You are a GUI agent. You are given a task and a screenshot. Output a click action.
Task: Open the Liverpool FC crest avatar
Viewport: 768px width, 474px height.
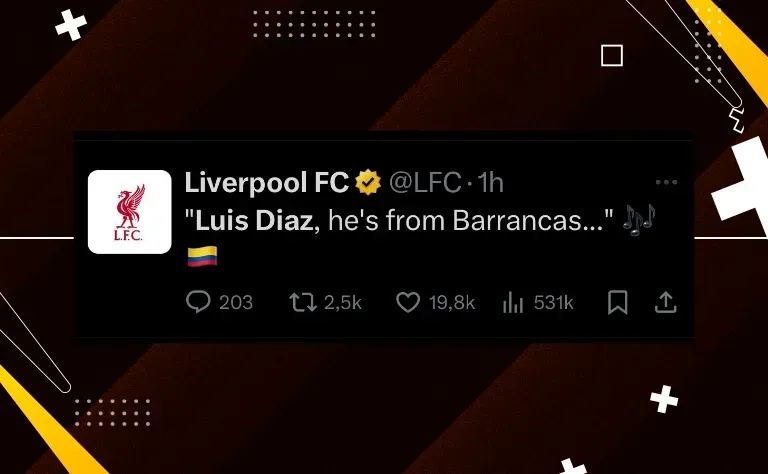point(130,212)
